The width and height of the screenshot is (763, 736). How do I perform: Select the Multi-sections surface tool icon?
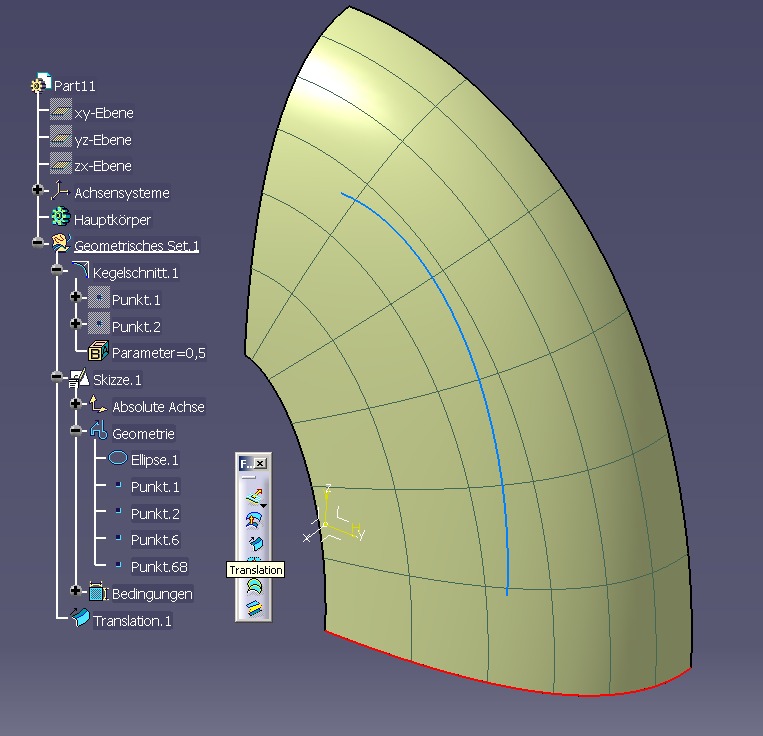tap(254, 587)
